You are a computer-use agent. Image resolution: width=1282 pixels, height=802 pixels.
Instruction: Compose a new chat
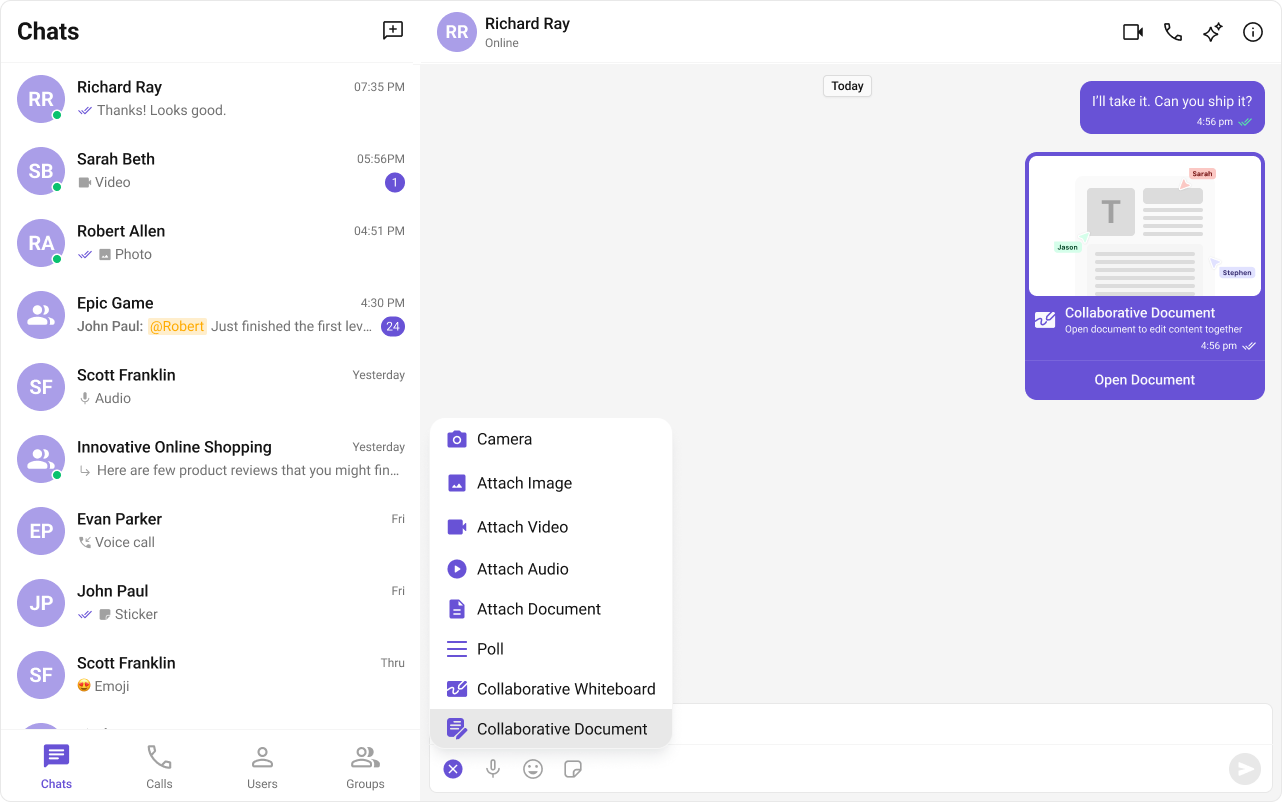coord(393,30)
